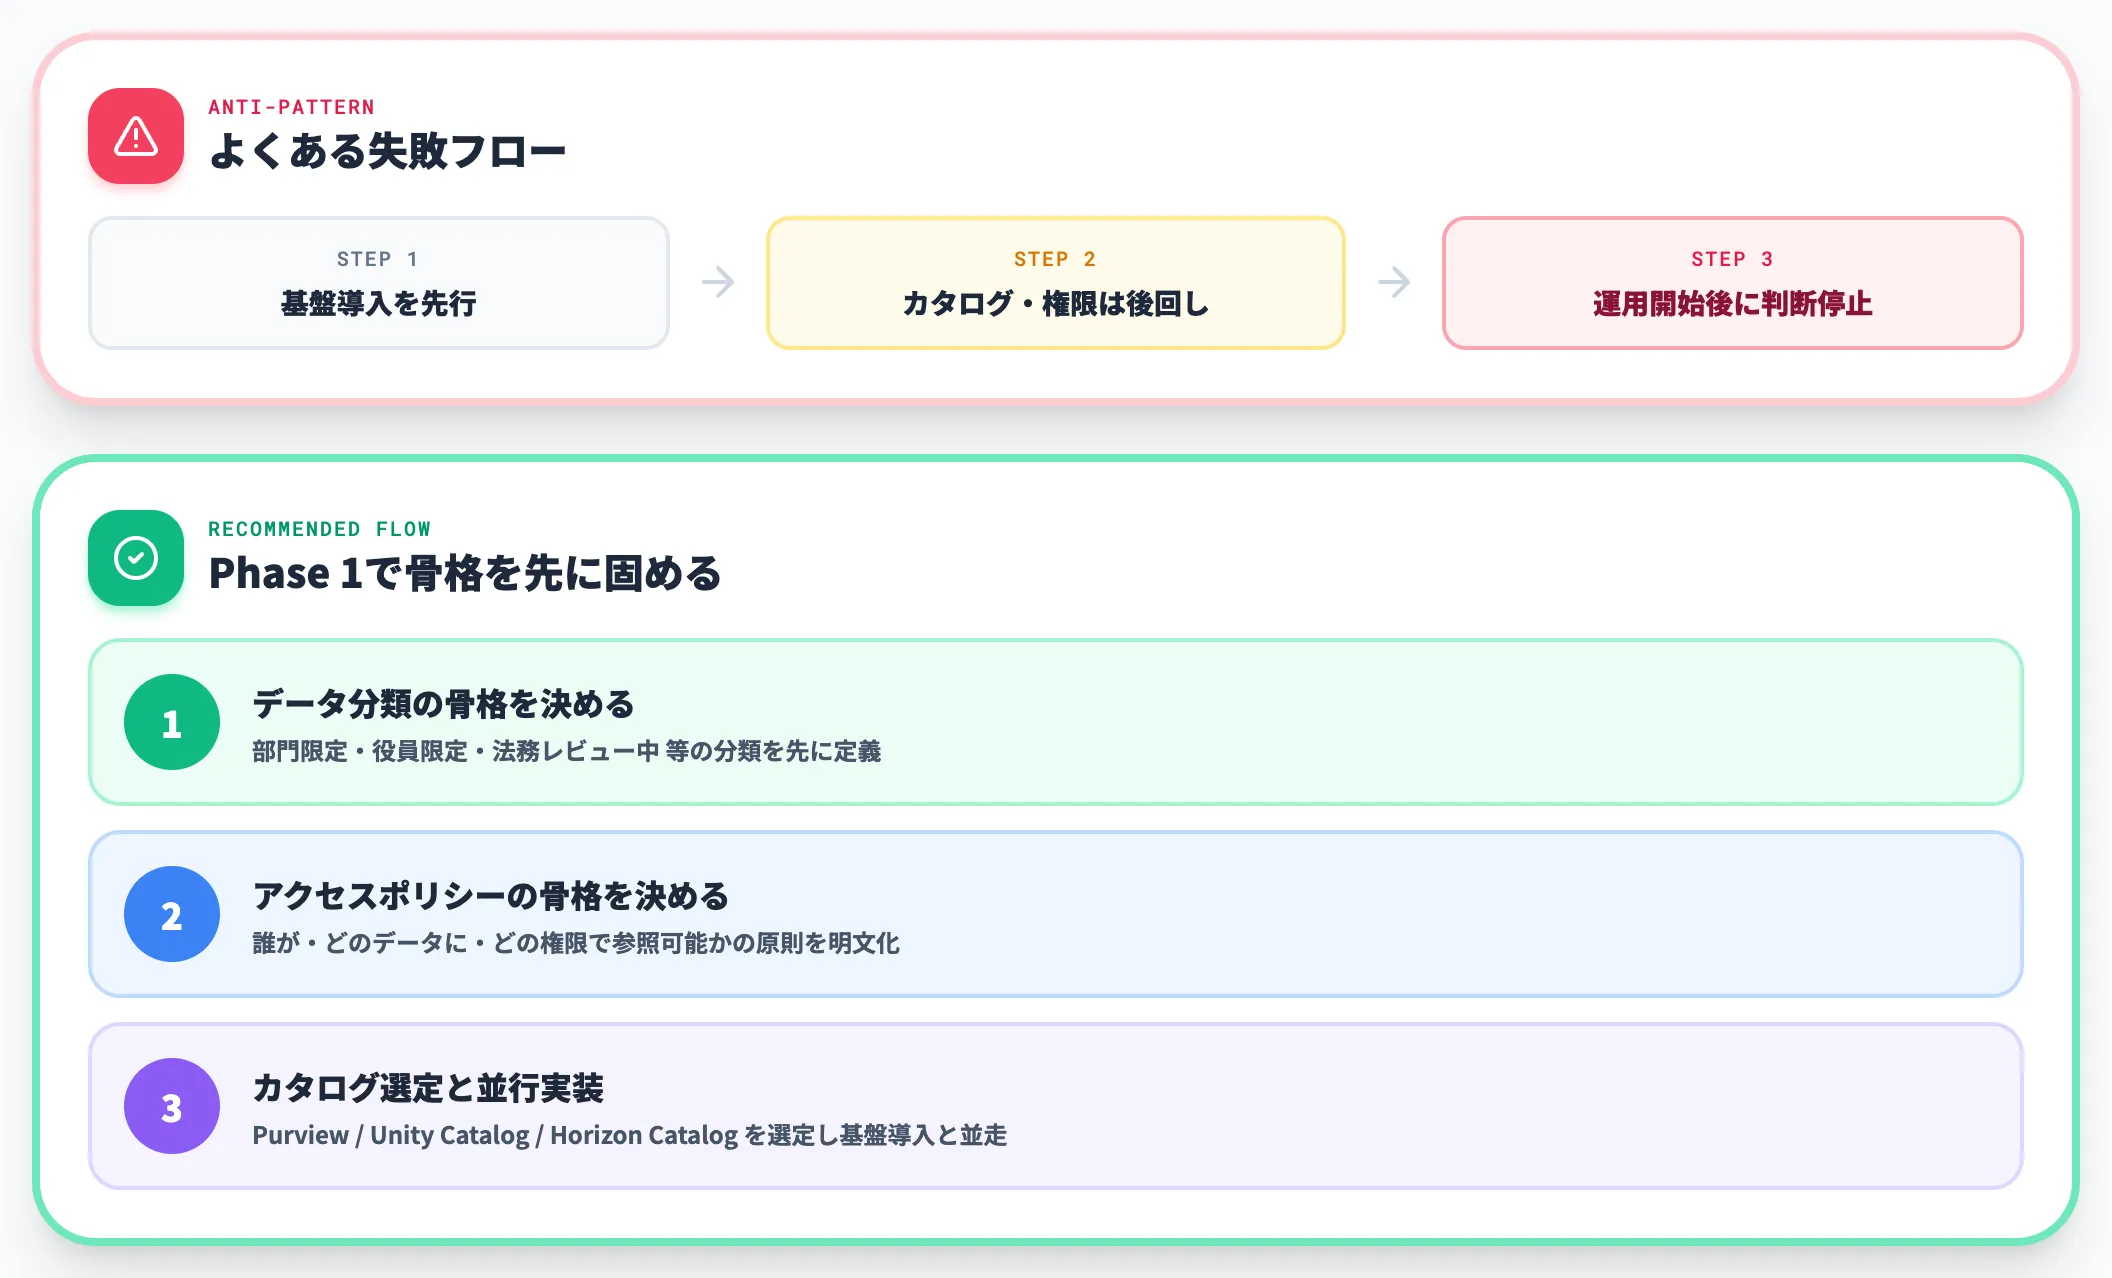Click the ANTI-PATTERN label
Image resolution: width=2112 pixels, height=1278 pixels.
(291, 107)
